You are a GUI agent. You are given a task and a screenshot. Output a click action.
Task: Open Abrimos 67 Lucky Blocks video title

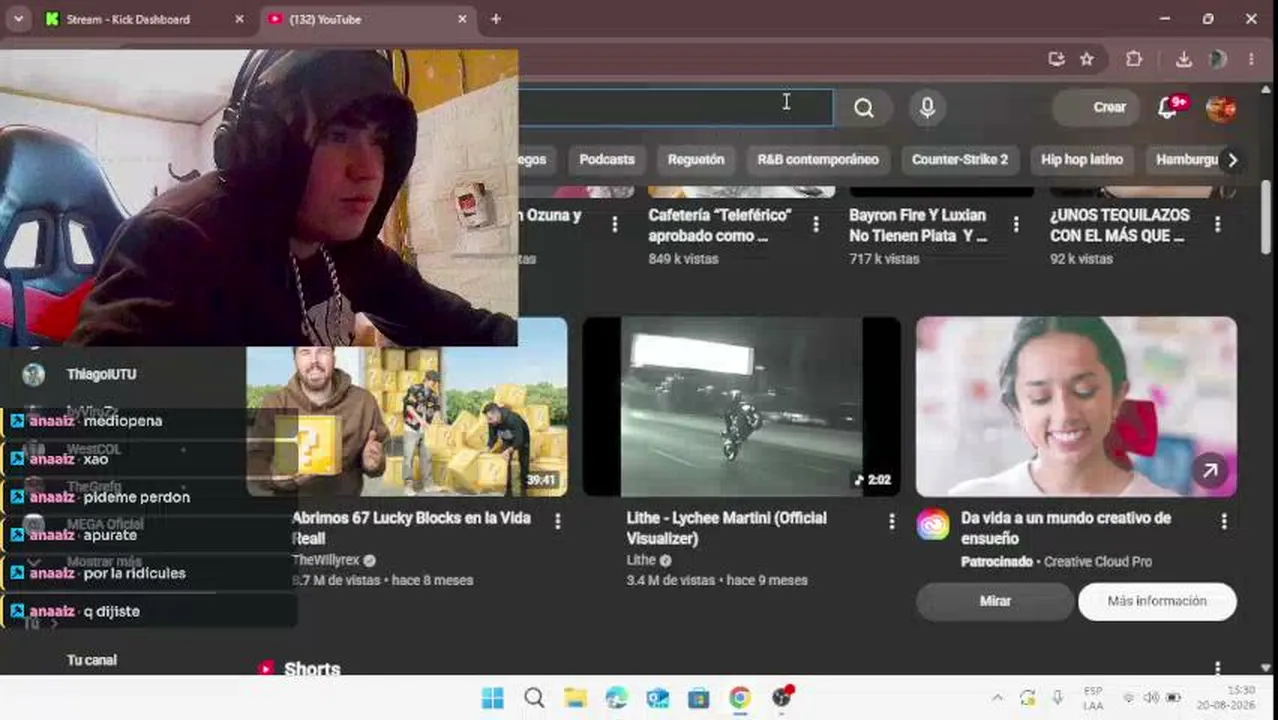tap(411, 528)
